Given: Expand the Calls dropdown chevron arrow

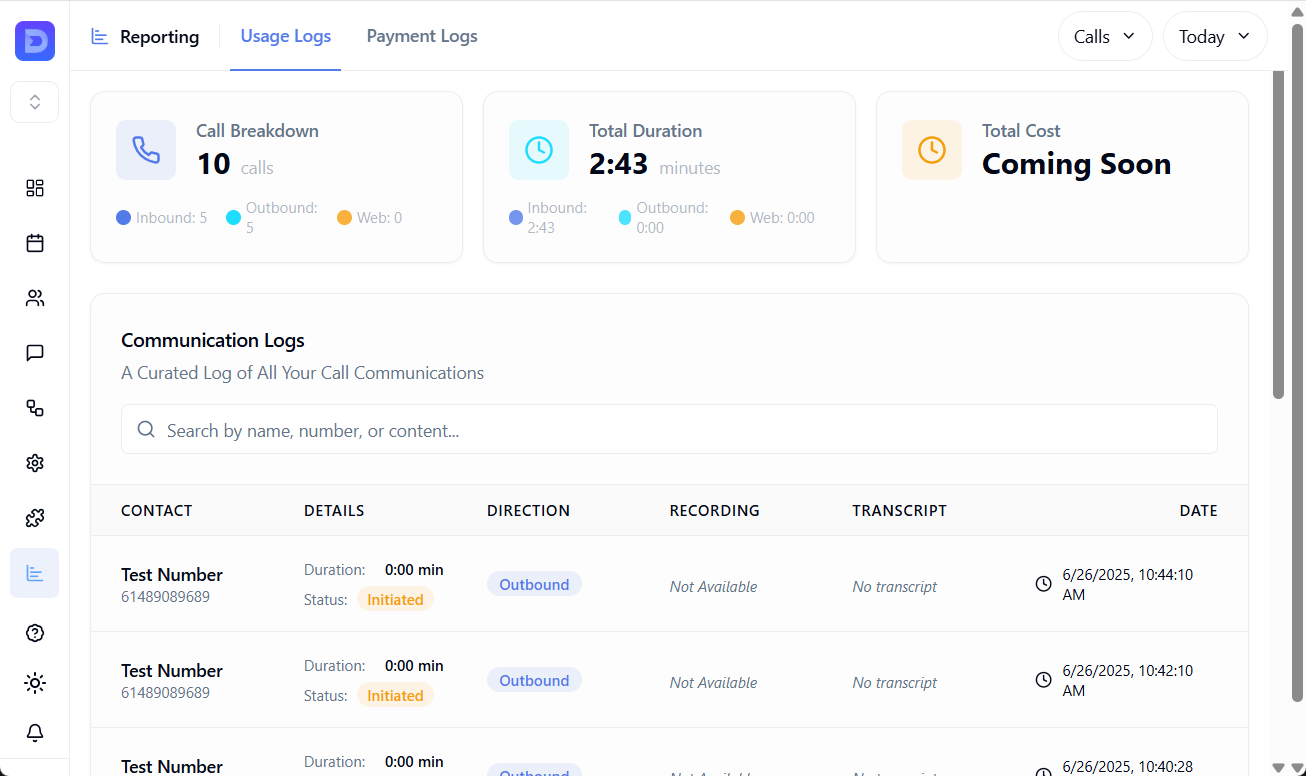Looking at the screenshot, I should click(x=1130, y=36).
